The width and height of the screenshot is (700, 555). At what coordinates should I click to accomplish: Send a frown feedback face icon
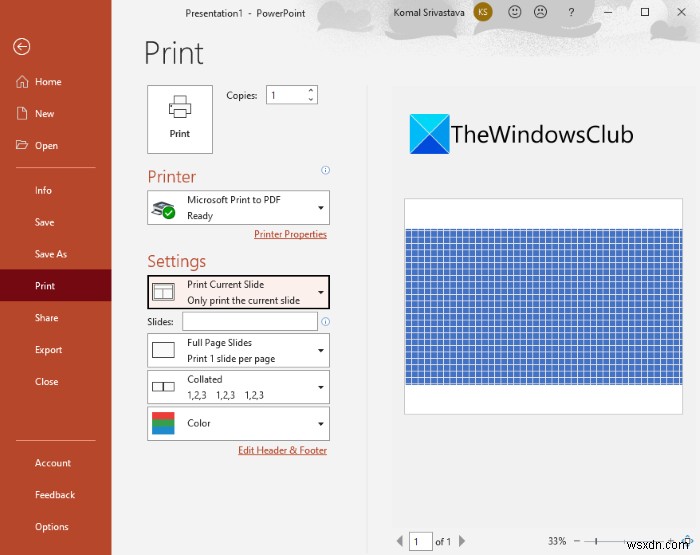tap(540, 12)
